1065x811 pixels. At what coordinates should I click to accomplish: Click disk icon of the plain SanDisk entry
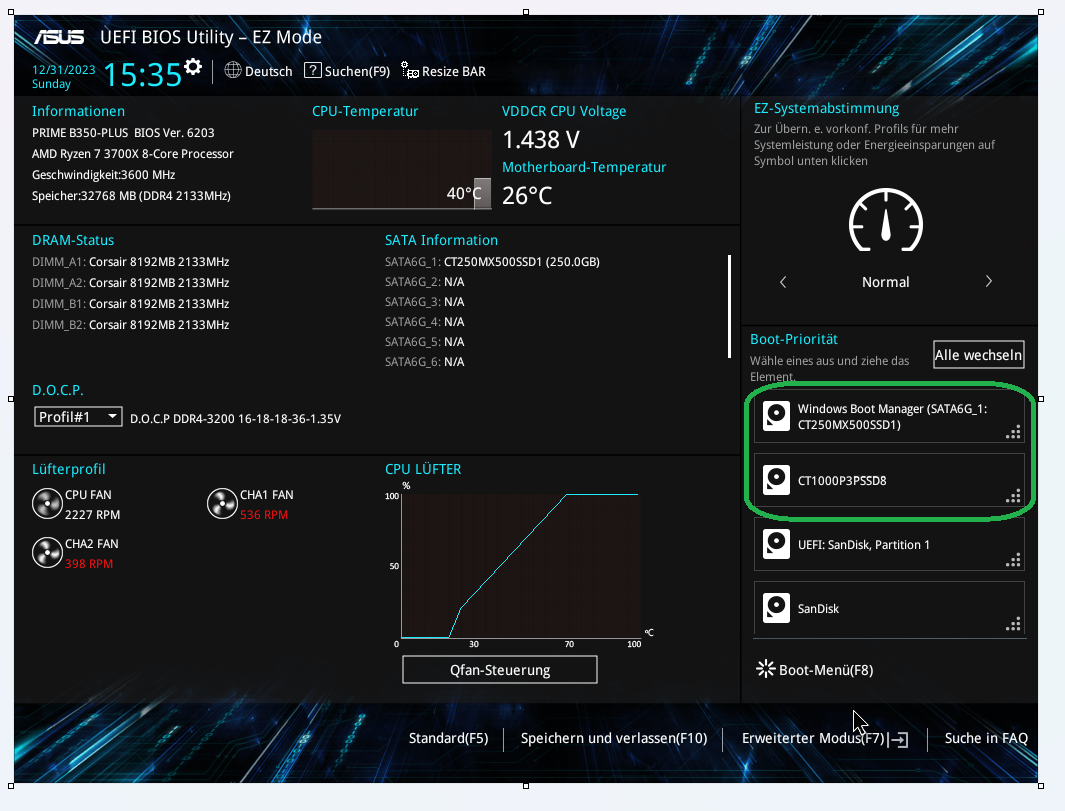coord(776,608)
